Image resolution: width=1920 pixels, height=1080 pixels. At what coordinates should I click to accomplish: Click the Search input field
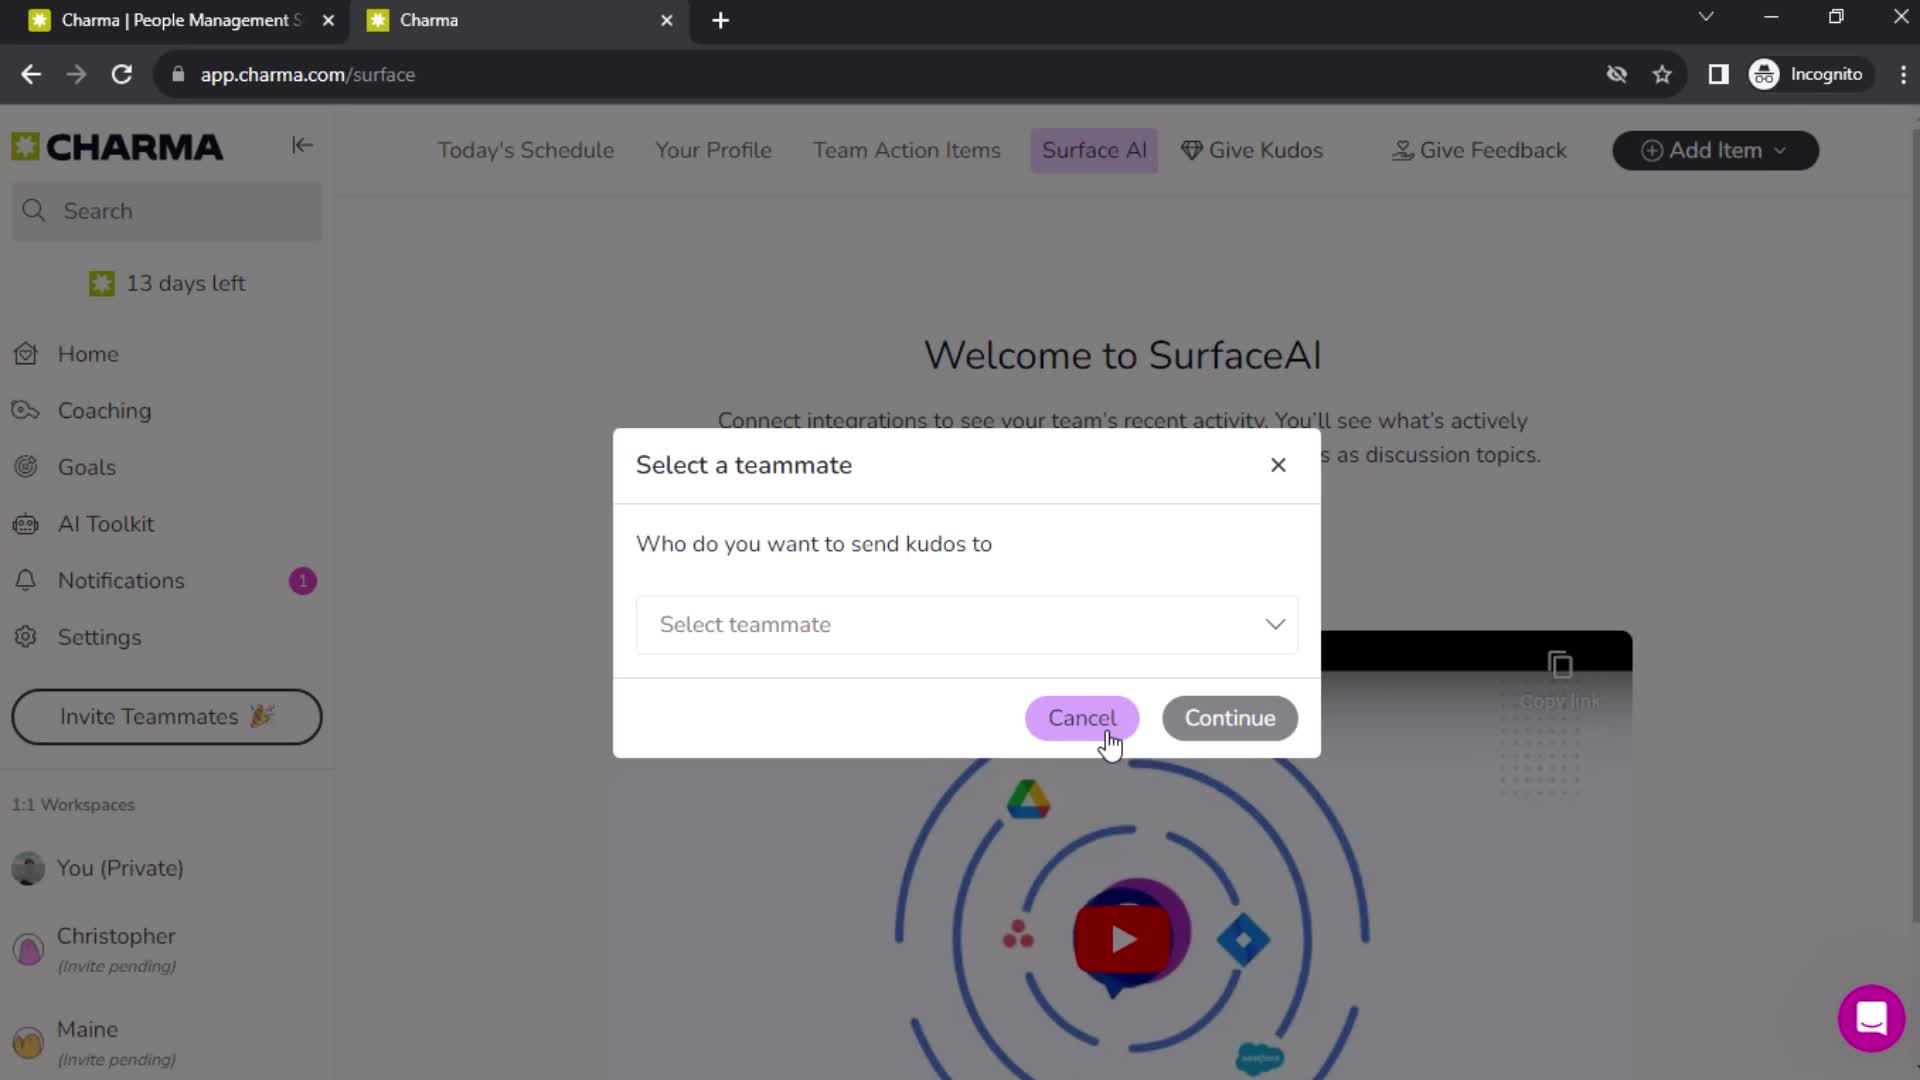pos(171,211)
